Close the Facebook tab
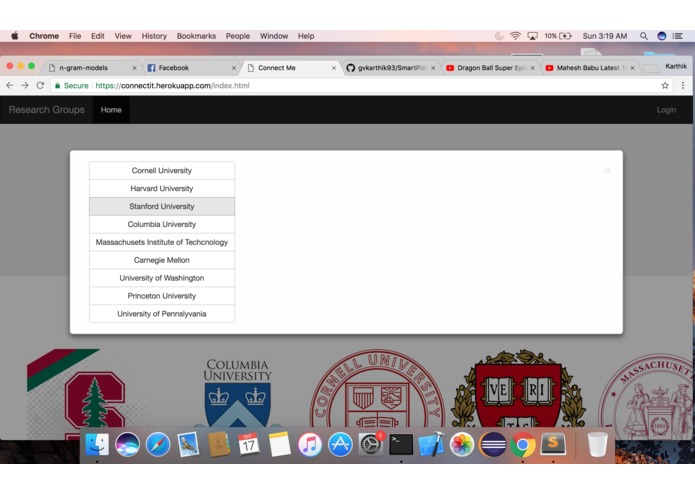This screenshot has height=494, width=695. [234, 68]
